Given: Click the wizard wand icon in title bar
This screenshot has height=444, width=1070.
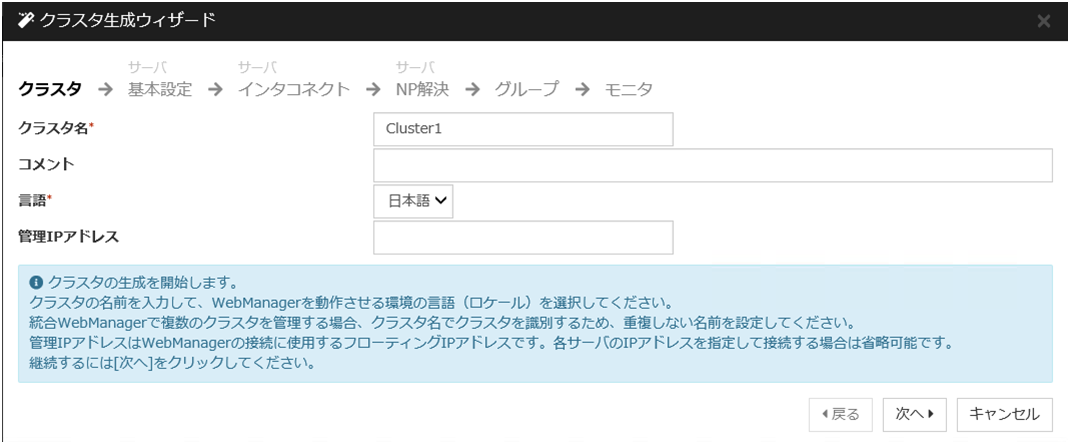Looking at the screenshot, I should click(x=25, y=21).
